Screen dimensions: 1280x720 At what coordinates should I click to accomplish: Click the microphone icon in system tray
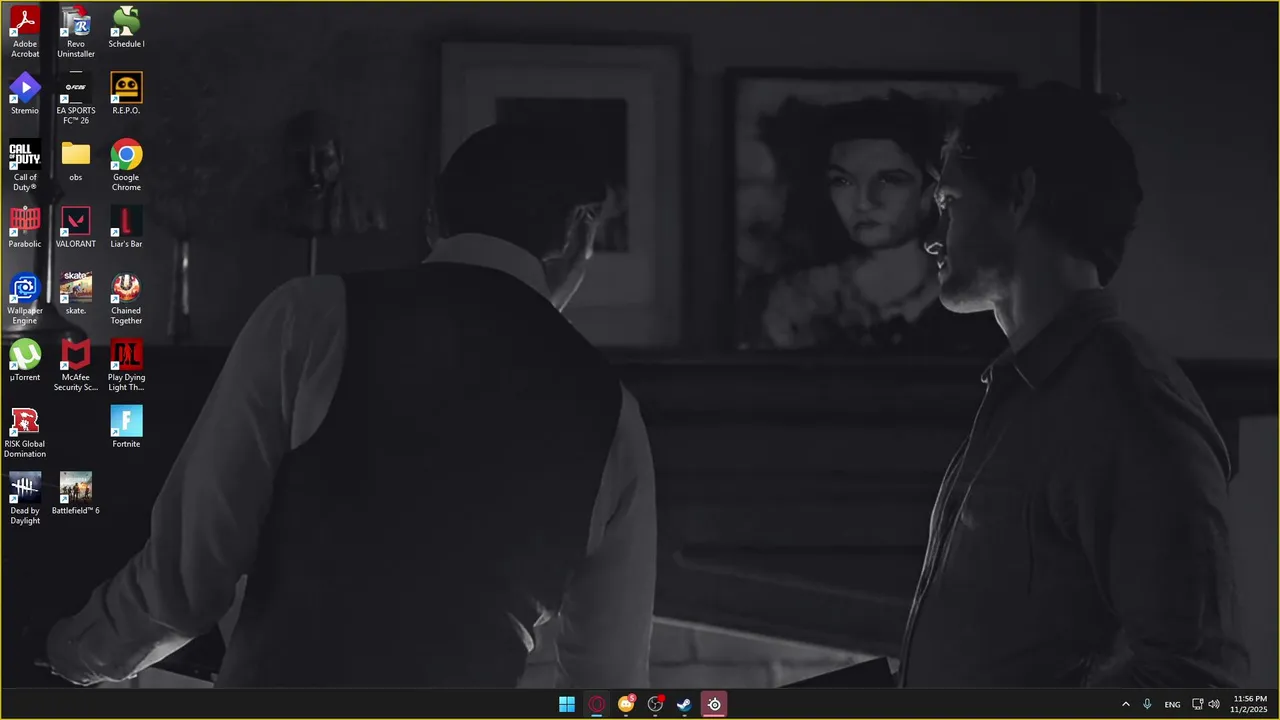pyautogui.click(x=1147, y=704)
